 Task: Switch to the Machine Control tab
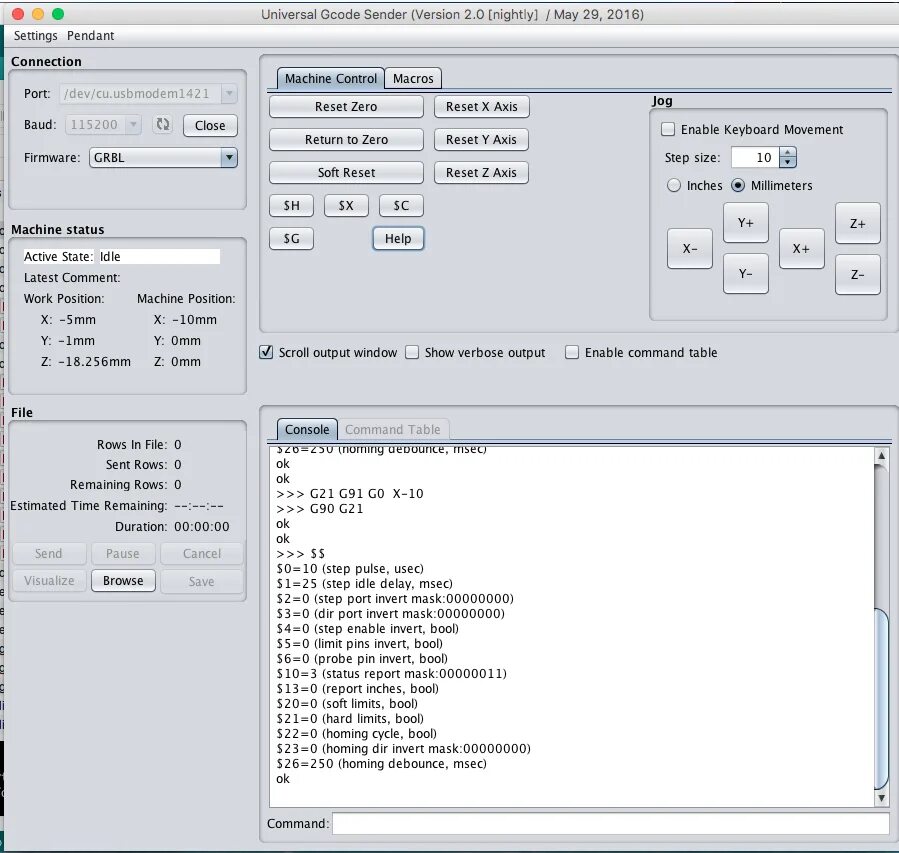[x=331, y=79]
